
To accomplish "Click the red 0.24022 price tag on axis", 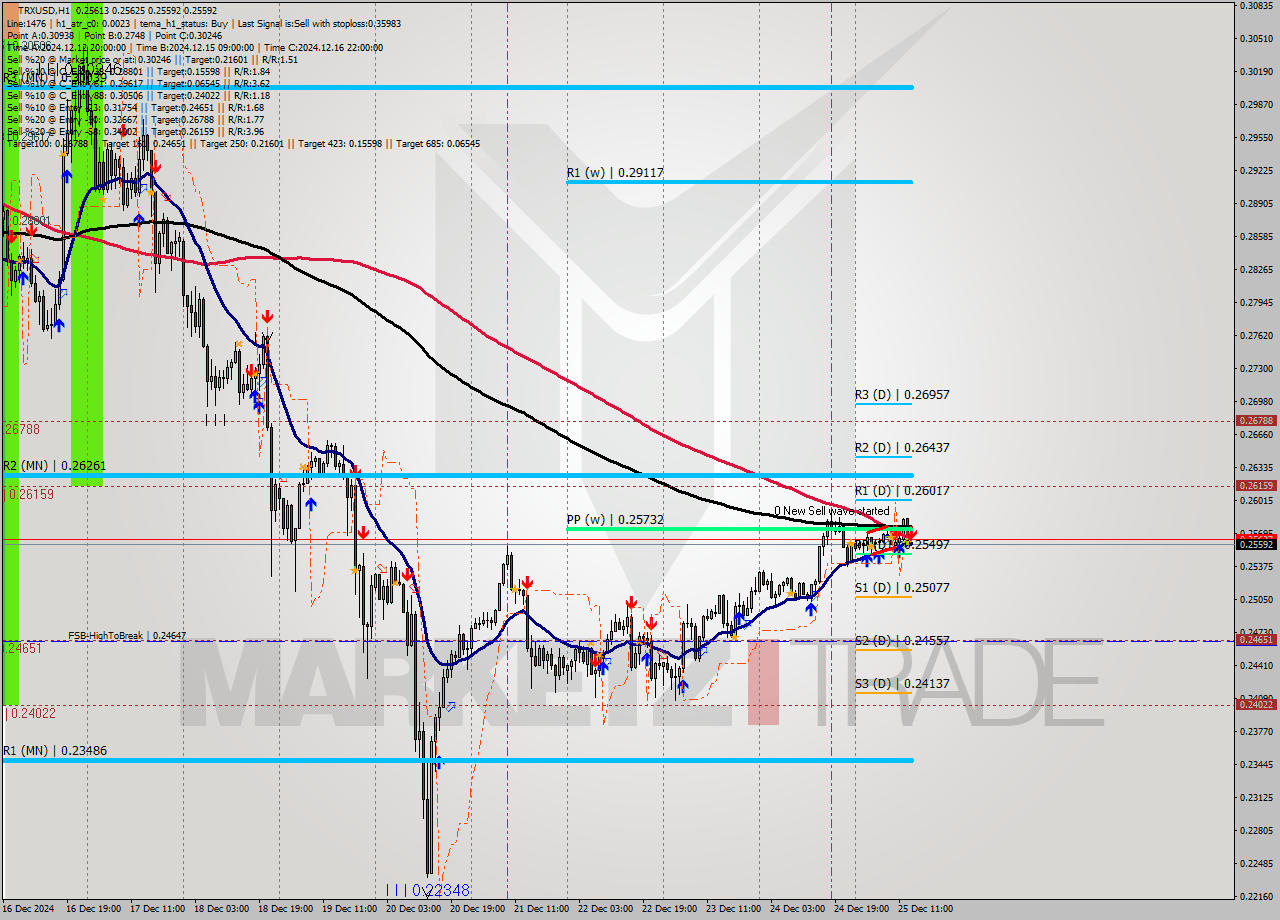I will coord(1256,705).
